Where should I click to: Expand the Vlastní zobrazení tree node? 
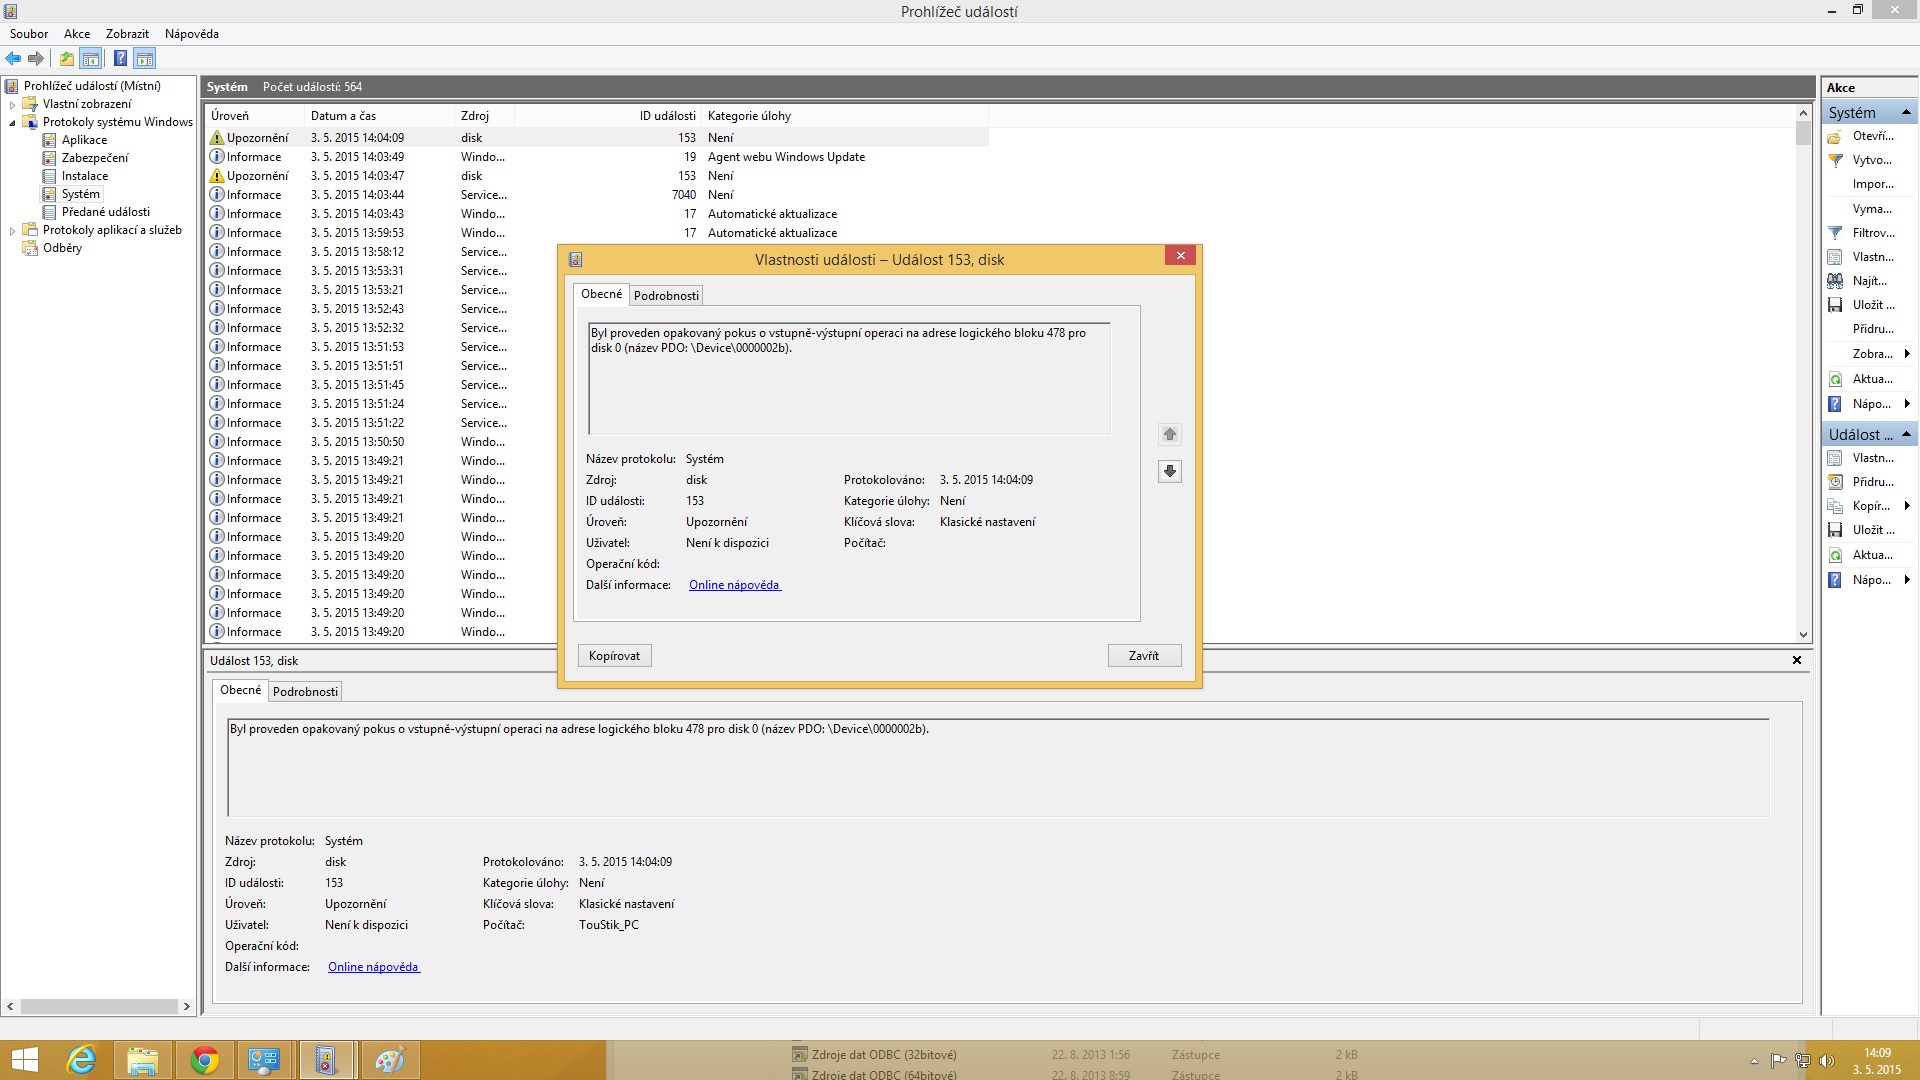pyautogui.click(x=12, y=104)
